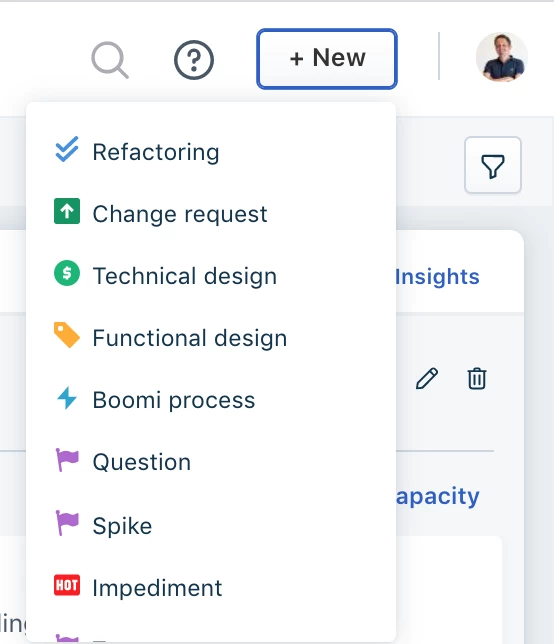This screenshot has height=644, width=554.
Task: Click the Refactoring double-checkmark icon
Action: pos(67,149)
